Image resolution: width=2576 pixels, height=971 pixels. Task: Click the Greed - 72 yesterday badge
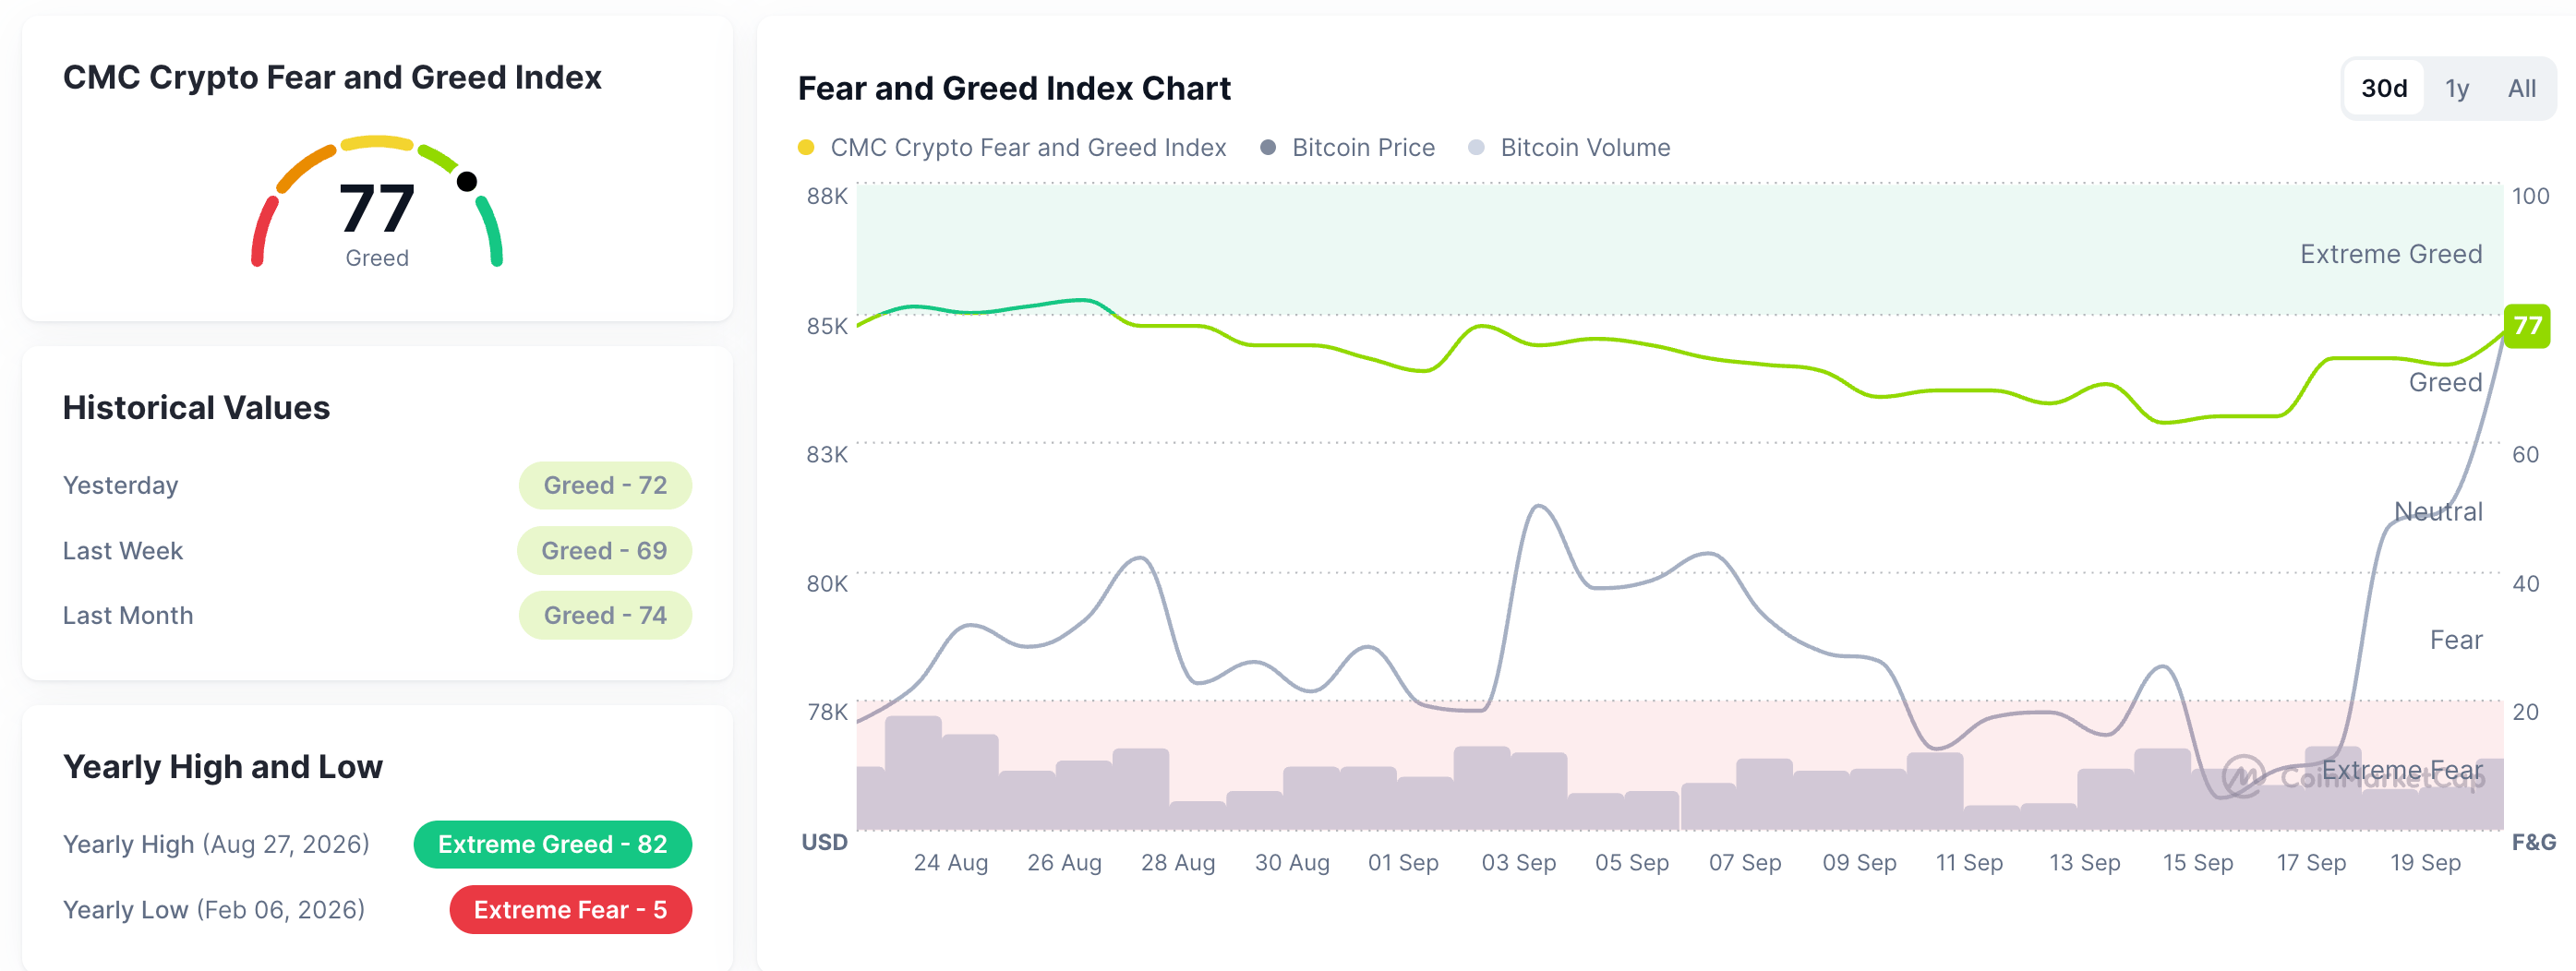click(605, 485)
